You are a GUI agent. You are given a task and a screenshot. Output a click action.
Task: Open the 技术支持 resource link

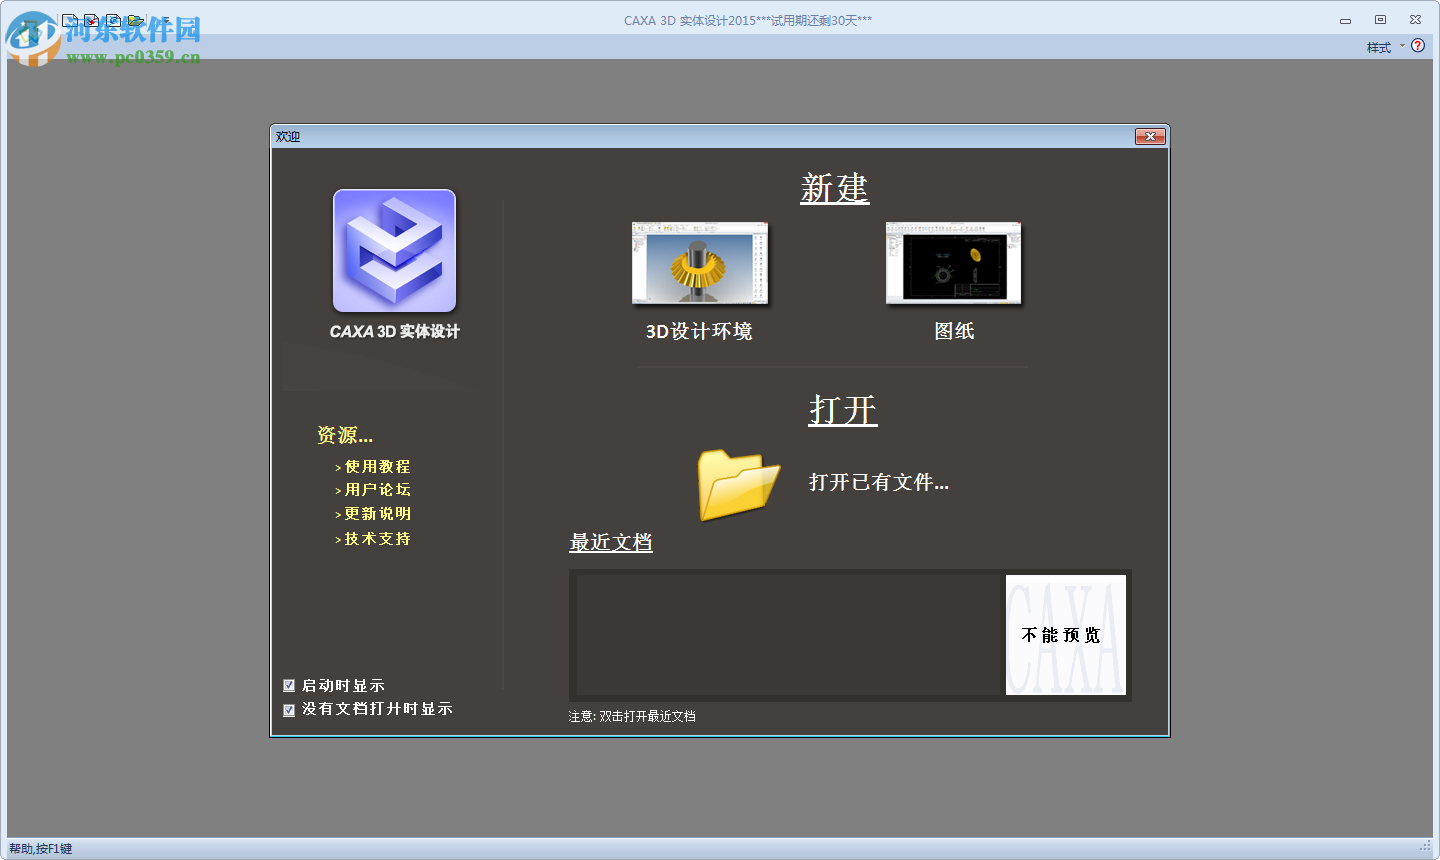(x=377, y=539)
